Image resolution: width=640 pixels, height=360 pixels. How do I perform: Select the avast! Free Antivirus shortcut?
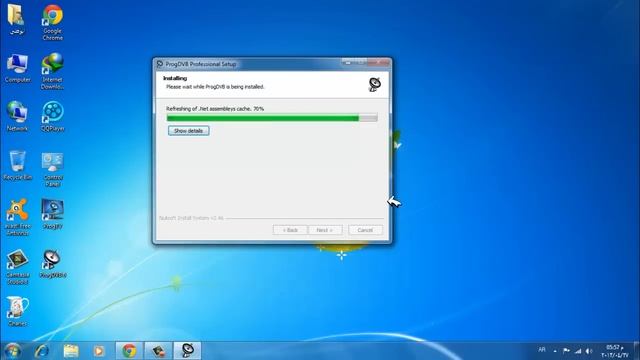pos(17,217)
